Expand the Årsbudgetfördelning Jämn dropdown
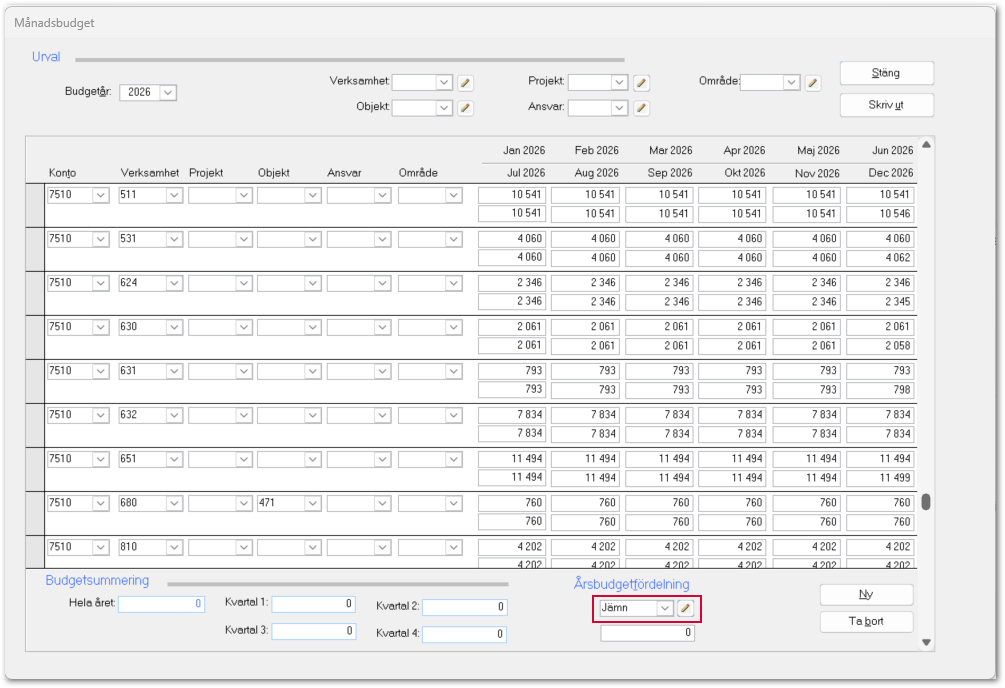The width and height of the screenshot is (1005, 688). click(664, 608)
